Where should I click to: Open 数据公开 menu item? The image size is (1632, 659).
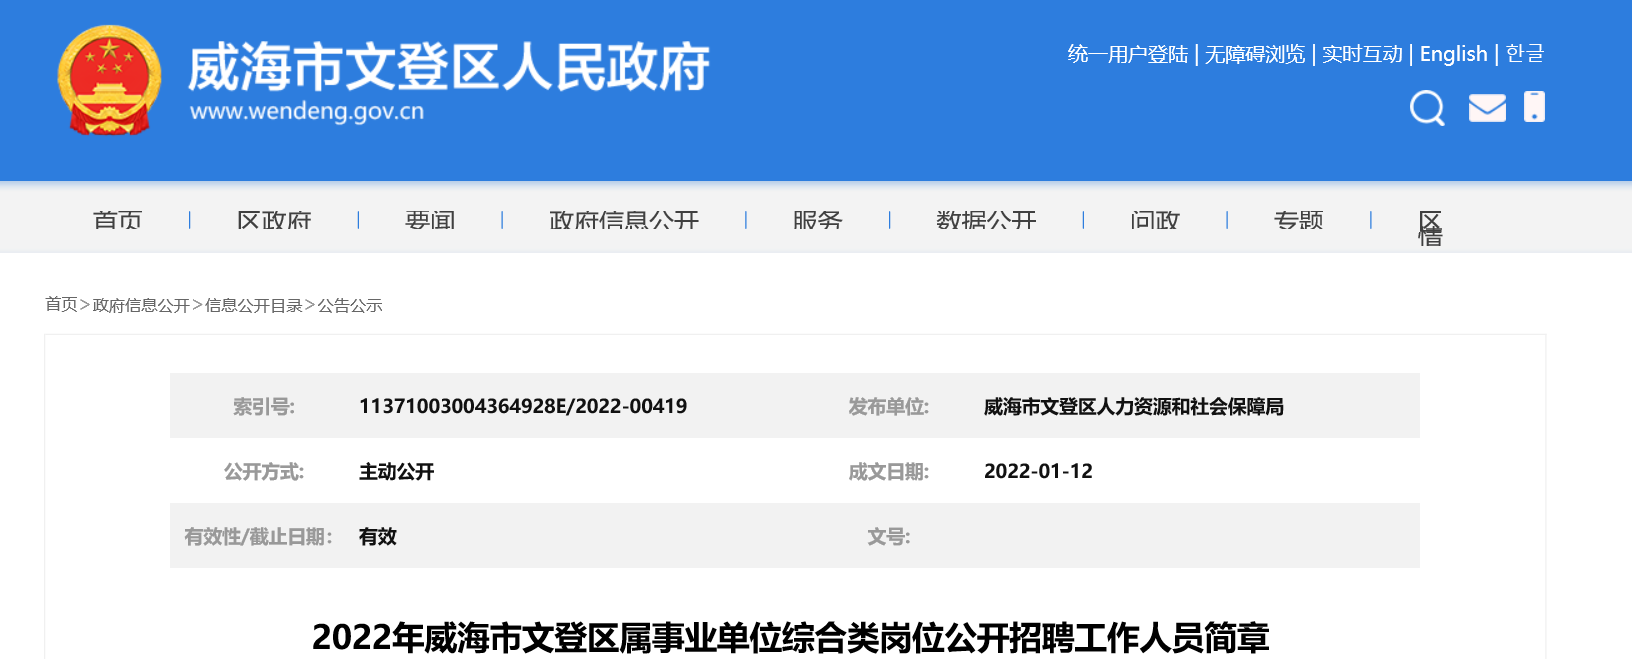tap(986, 220)
